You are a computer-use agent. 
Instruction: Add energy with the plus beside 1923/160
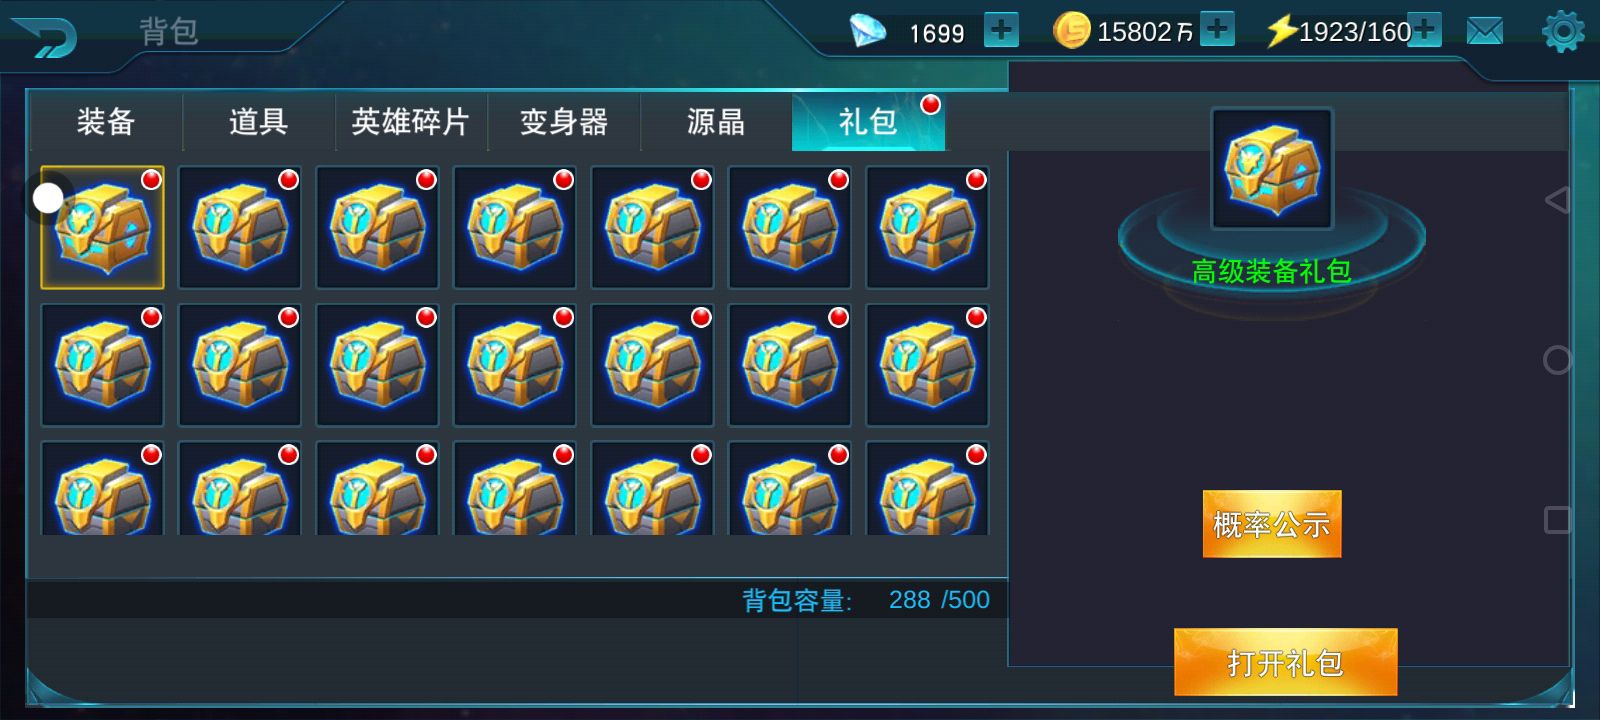1425,30
